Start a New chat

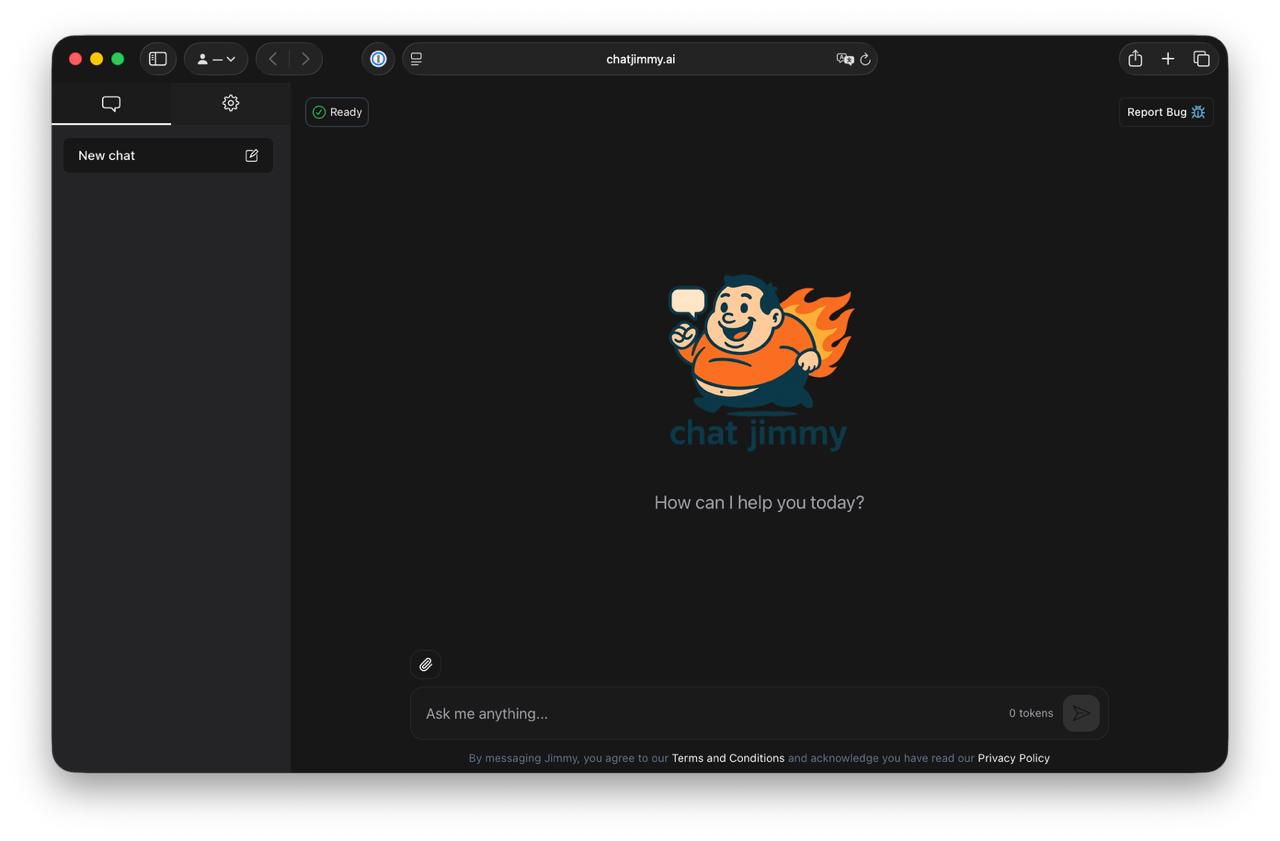168,156
